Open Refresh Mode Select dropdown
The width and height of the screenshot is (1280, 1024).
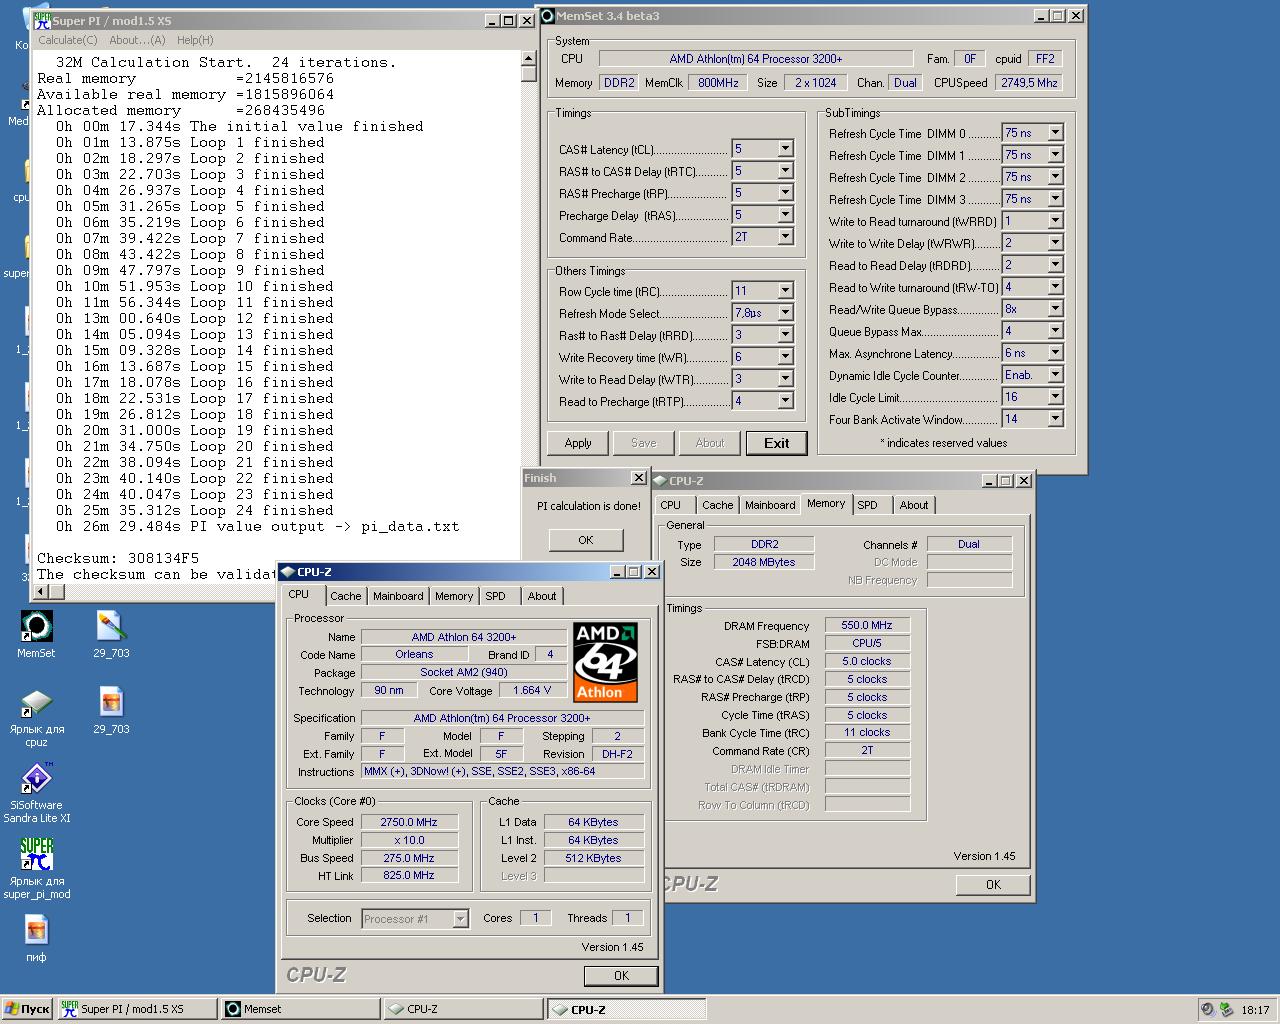785,313
